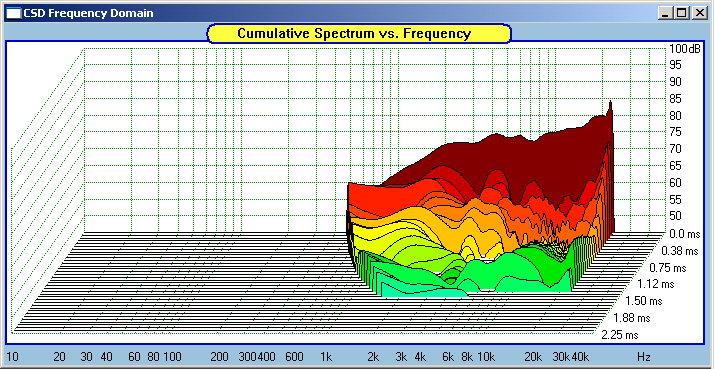
Task: Click the '2.25 ms' time axis label
Action: tap(619, 335)
